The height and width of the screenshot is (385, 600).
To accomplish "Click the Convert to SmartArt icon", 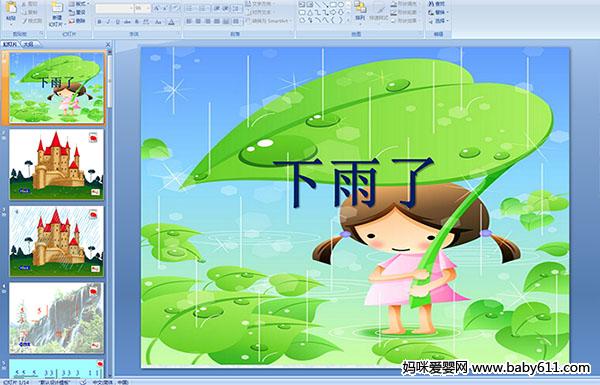I will pyautogui.click(x=267, y=21).
